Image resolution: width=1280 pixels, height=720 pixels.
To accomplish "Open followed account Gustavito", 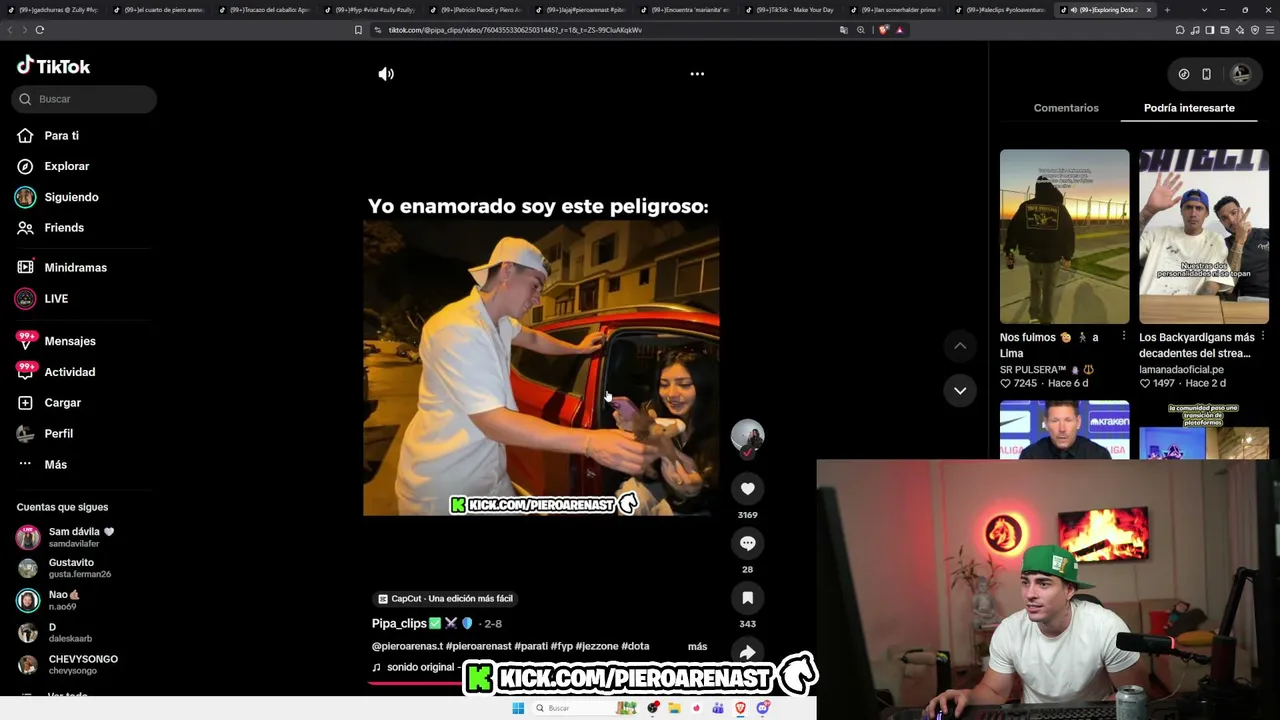I will click(79, 568).
